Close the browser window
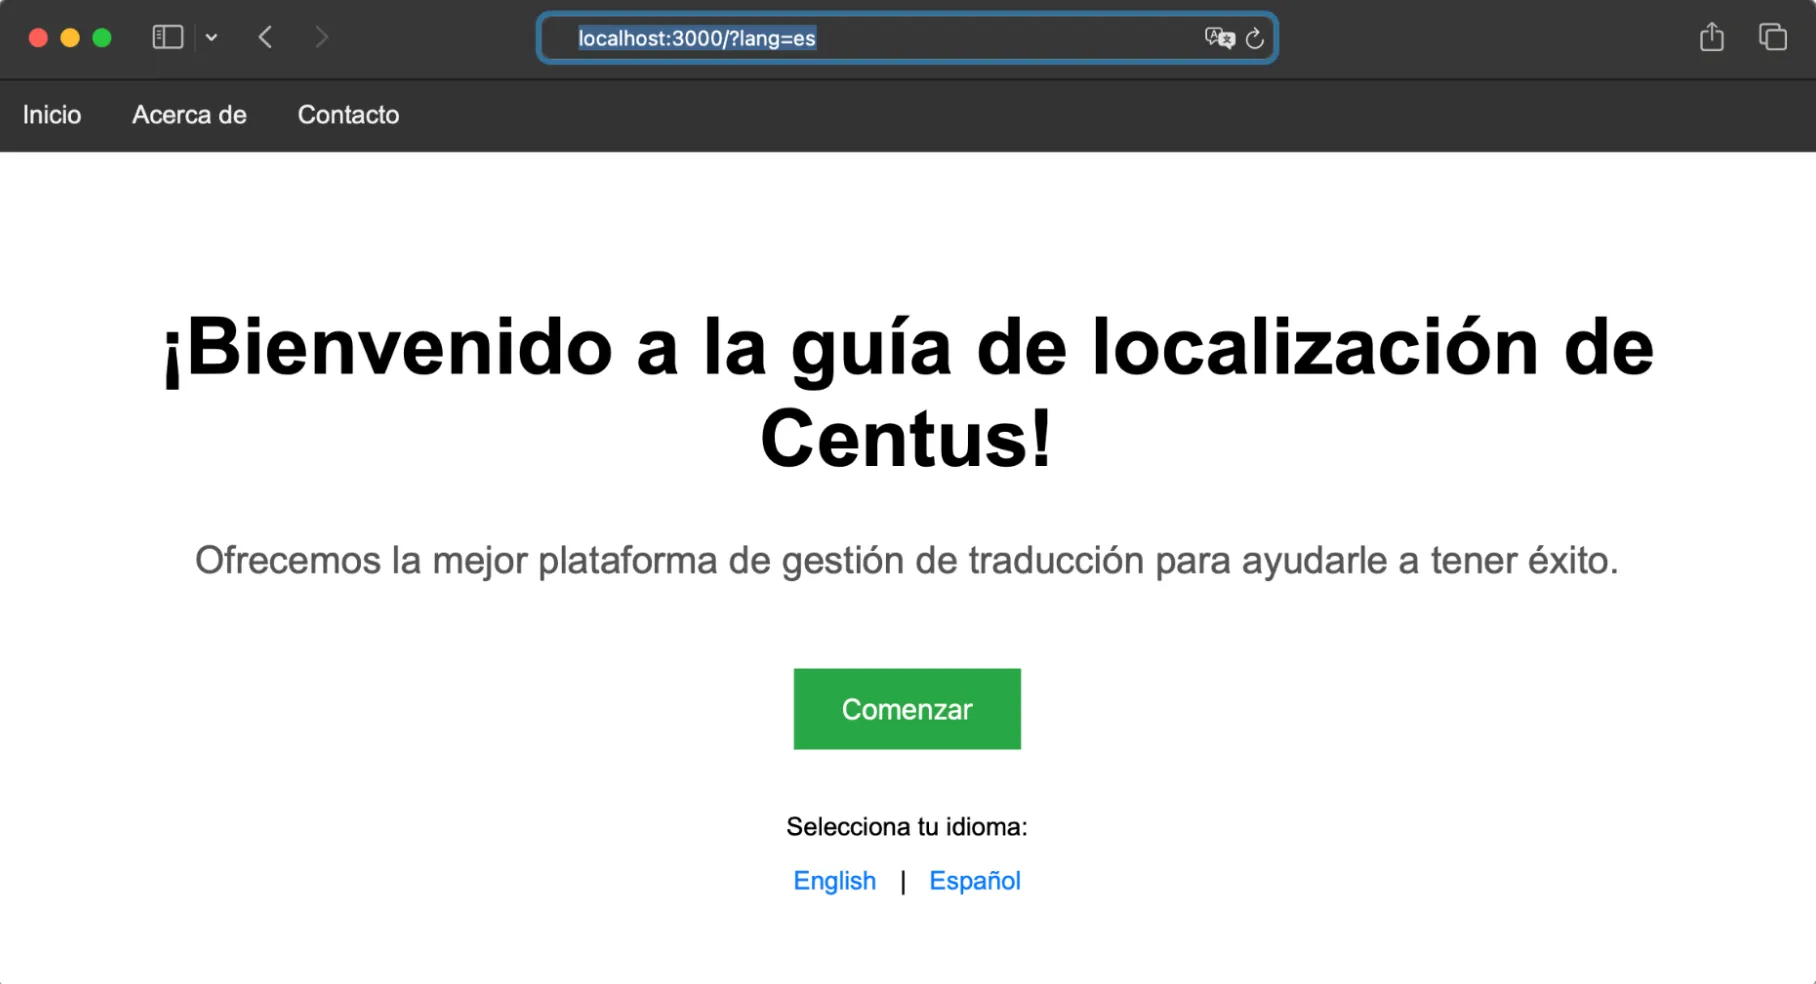1816x984 pixels. [x=37, y=37]
